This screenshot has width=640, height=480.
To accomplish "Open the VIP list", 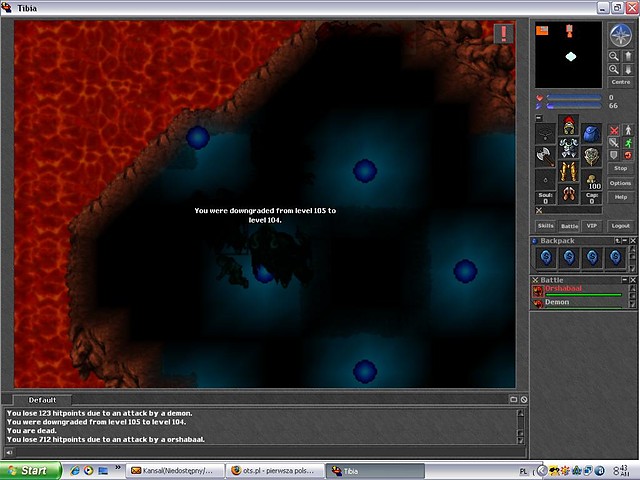I will (x=591, y=226).
